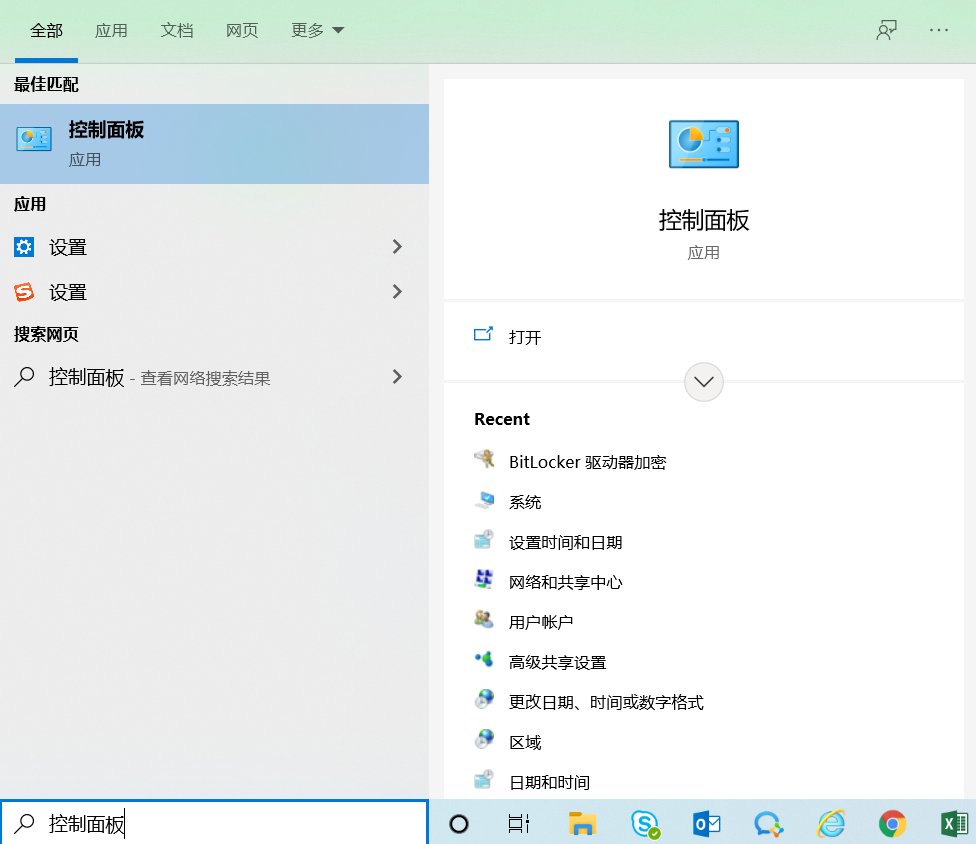Expand the chevron below 打开

click(703, 382)
